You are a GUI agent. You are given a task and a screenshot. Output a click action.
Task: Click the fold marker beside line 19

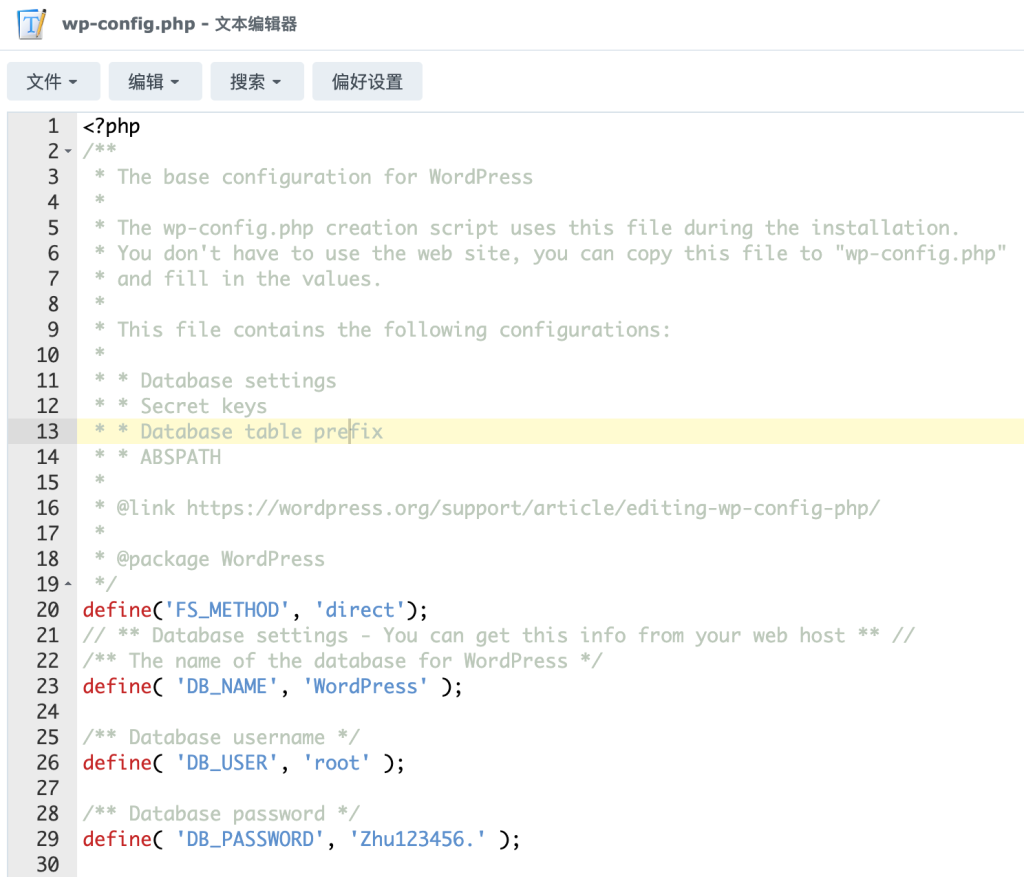click(68, 584)
